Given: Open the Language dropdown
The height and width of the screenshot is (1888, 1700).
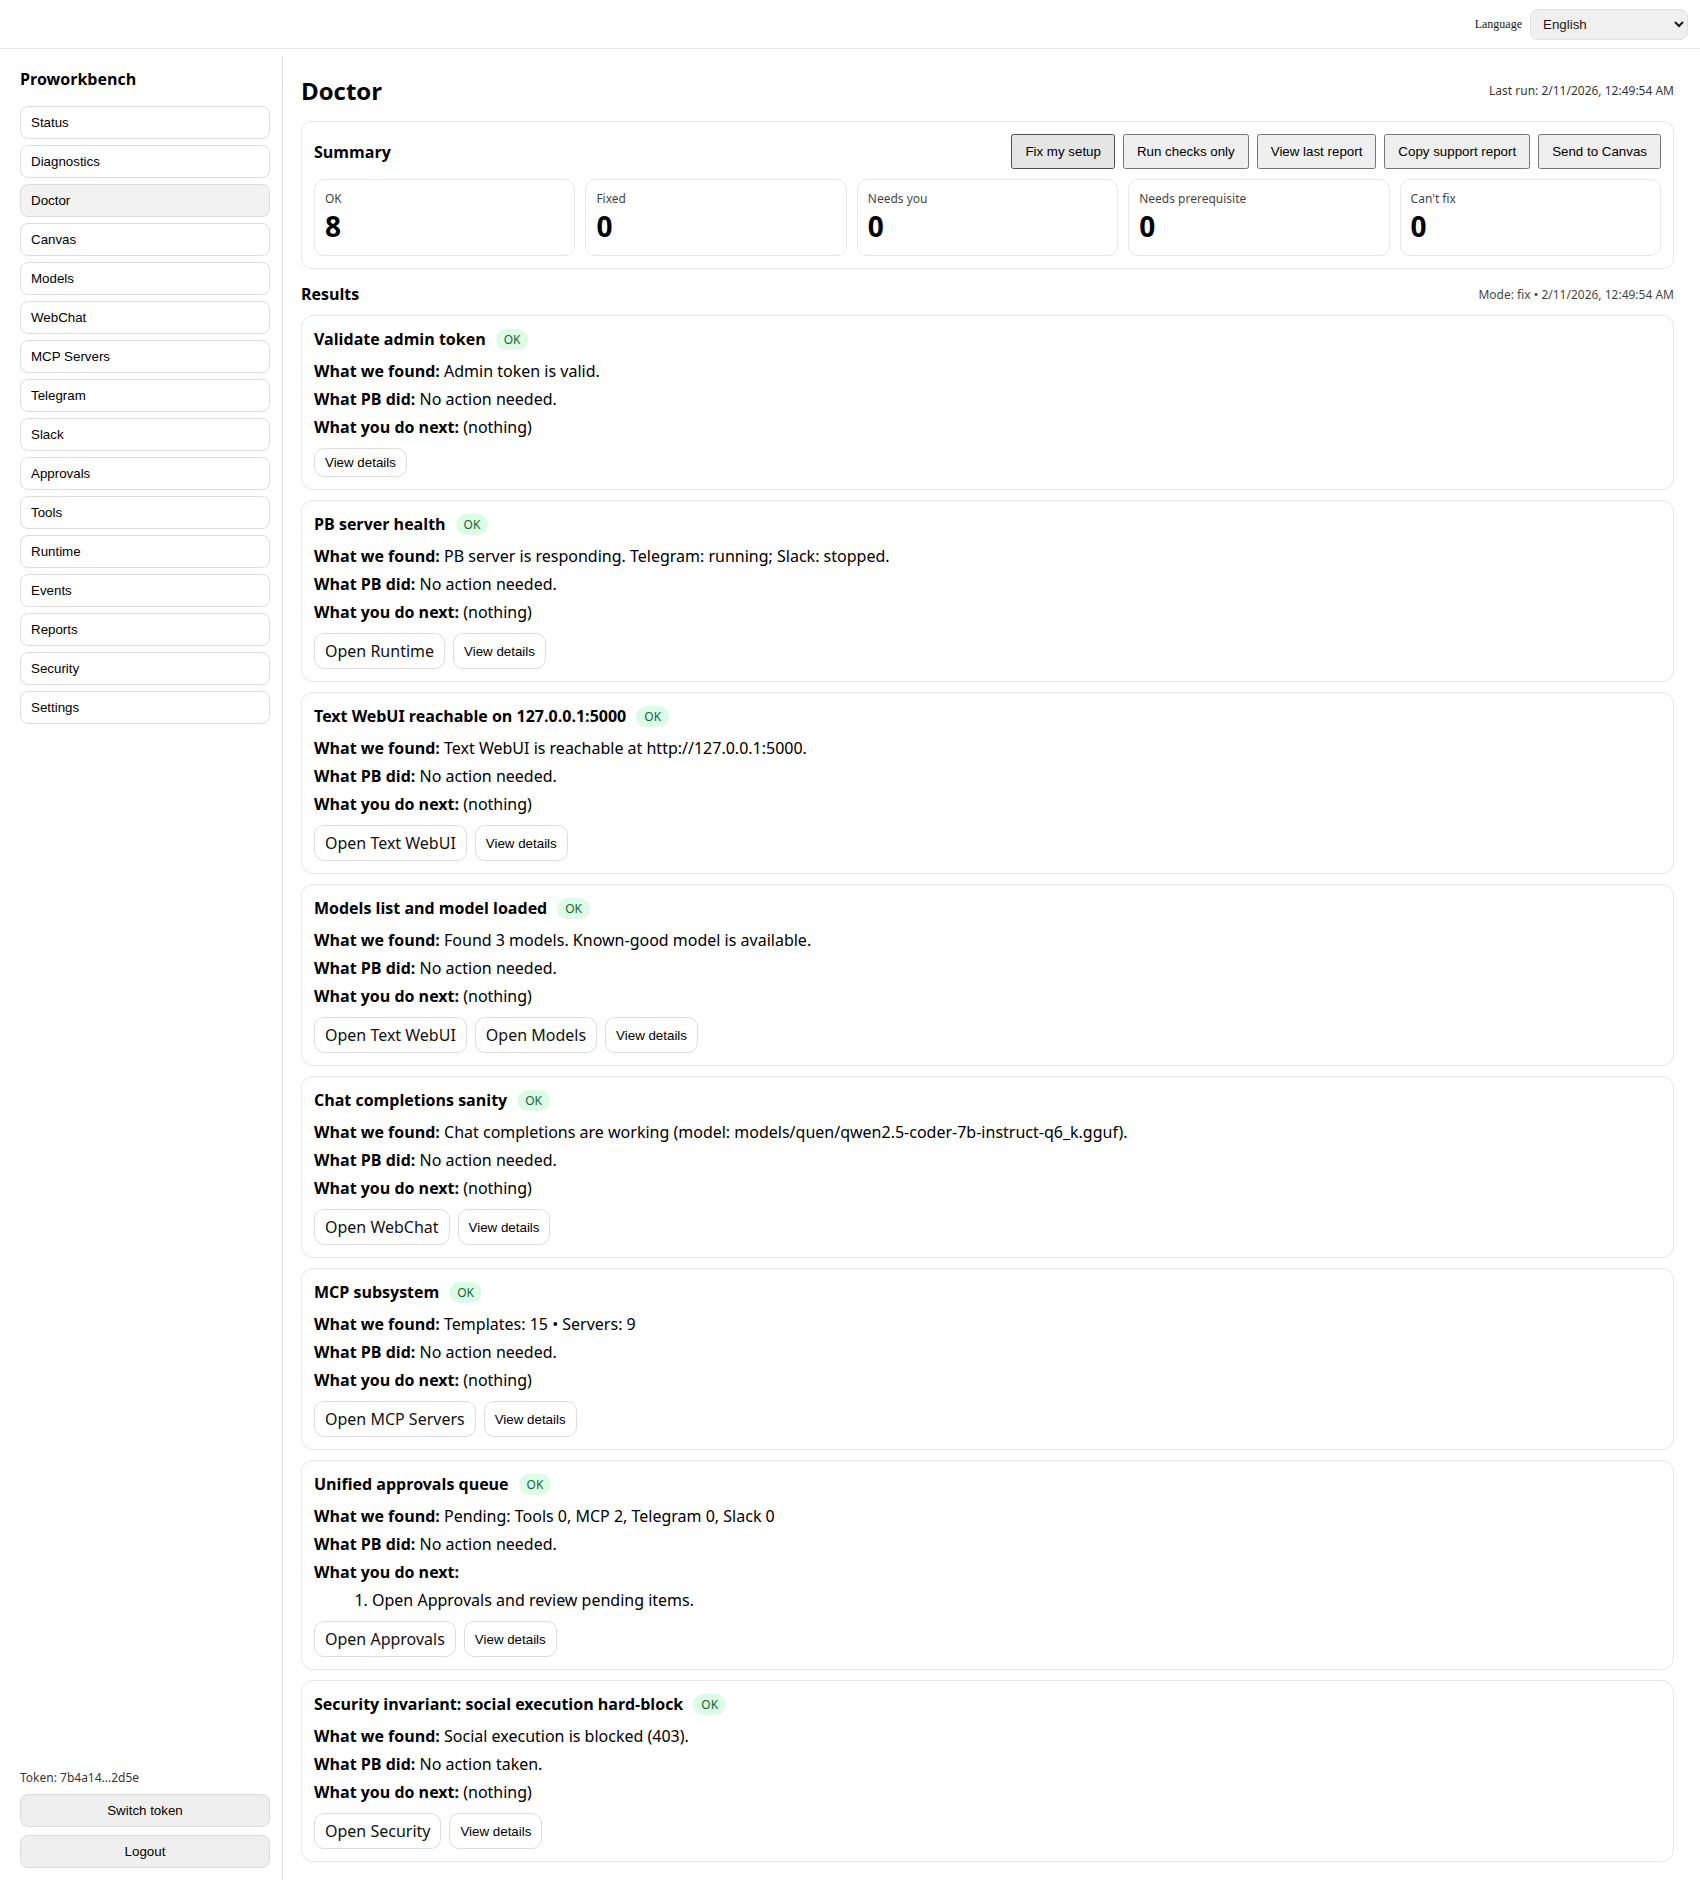Looking at the screenshot, I should pyautogui.click(x=1608, y=25).
